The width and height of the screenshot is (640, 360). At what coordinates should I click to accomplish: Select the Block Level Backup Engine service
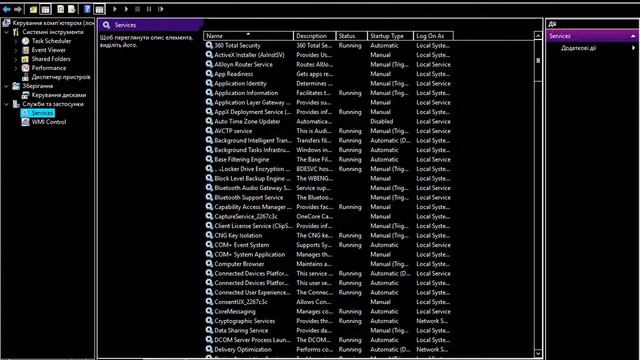[328, 178]
